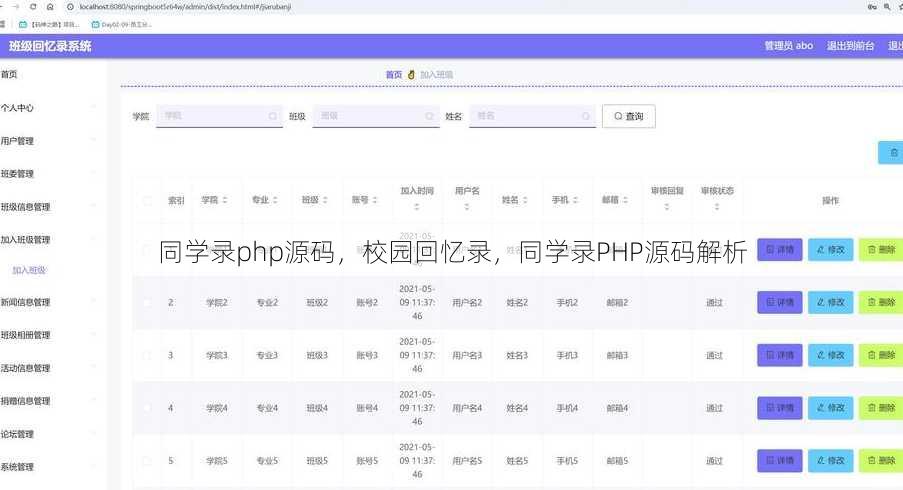Toggle the select-all header checkbox
The image size is (903, 490).
coord(147,200)
